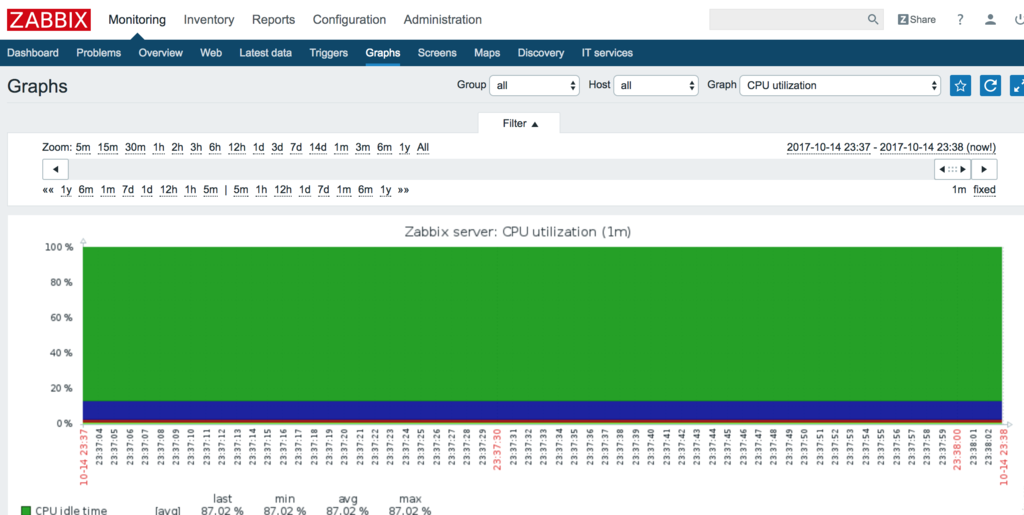Set zoom to 3d

click(278, 148)
